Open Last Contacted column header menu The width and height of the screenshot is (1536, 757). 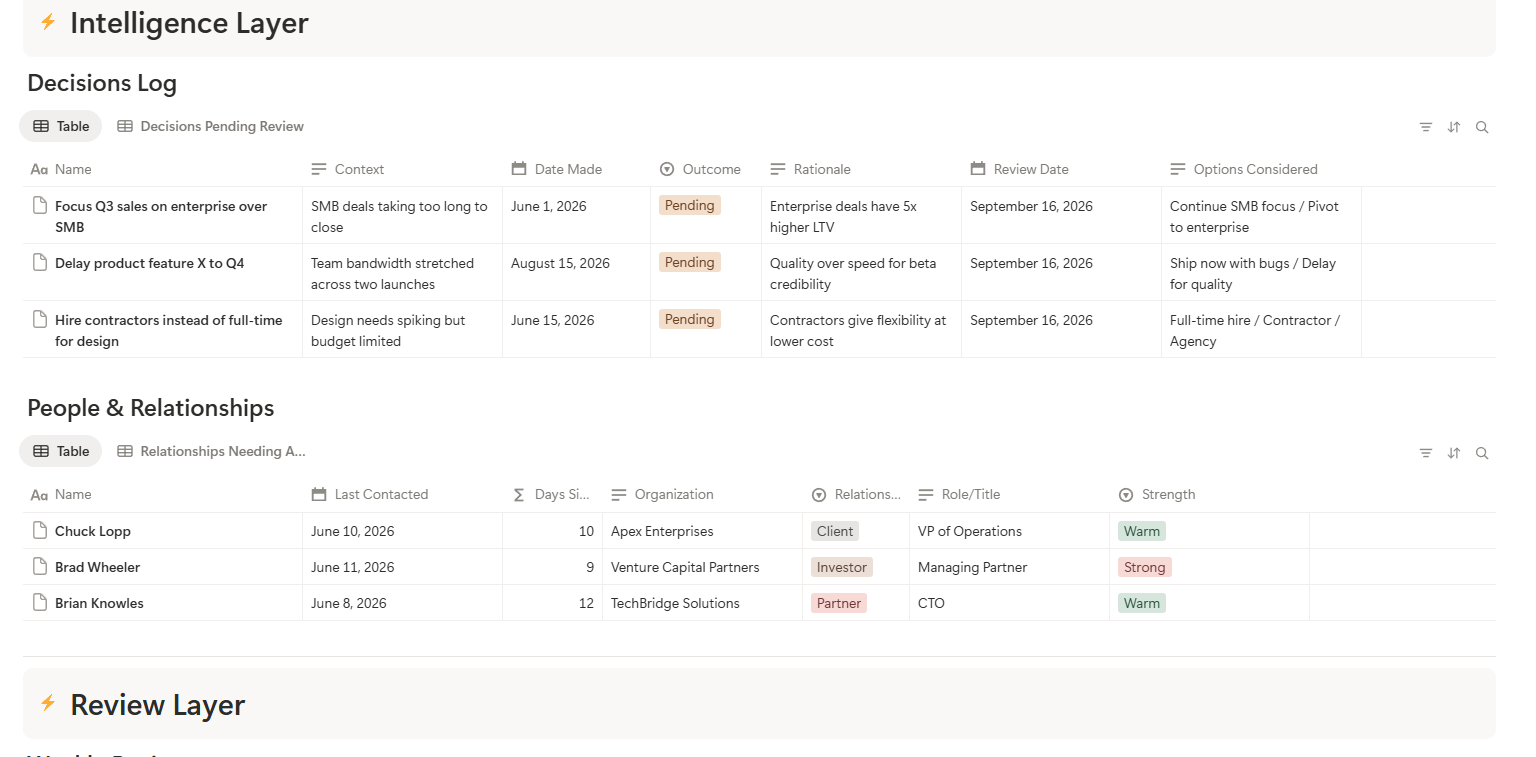[x=402, y=494]
